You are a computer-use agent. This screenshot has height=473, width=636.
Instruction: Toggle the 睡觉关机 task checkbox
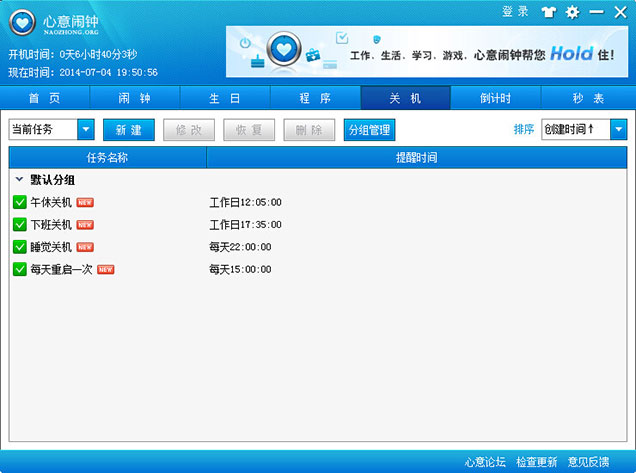point(19,247)
